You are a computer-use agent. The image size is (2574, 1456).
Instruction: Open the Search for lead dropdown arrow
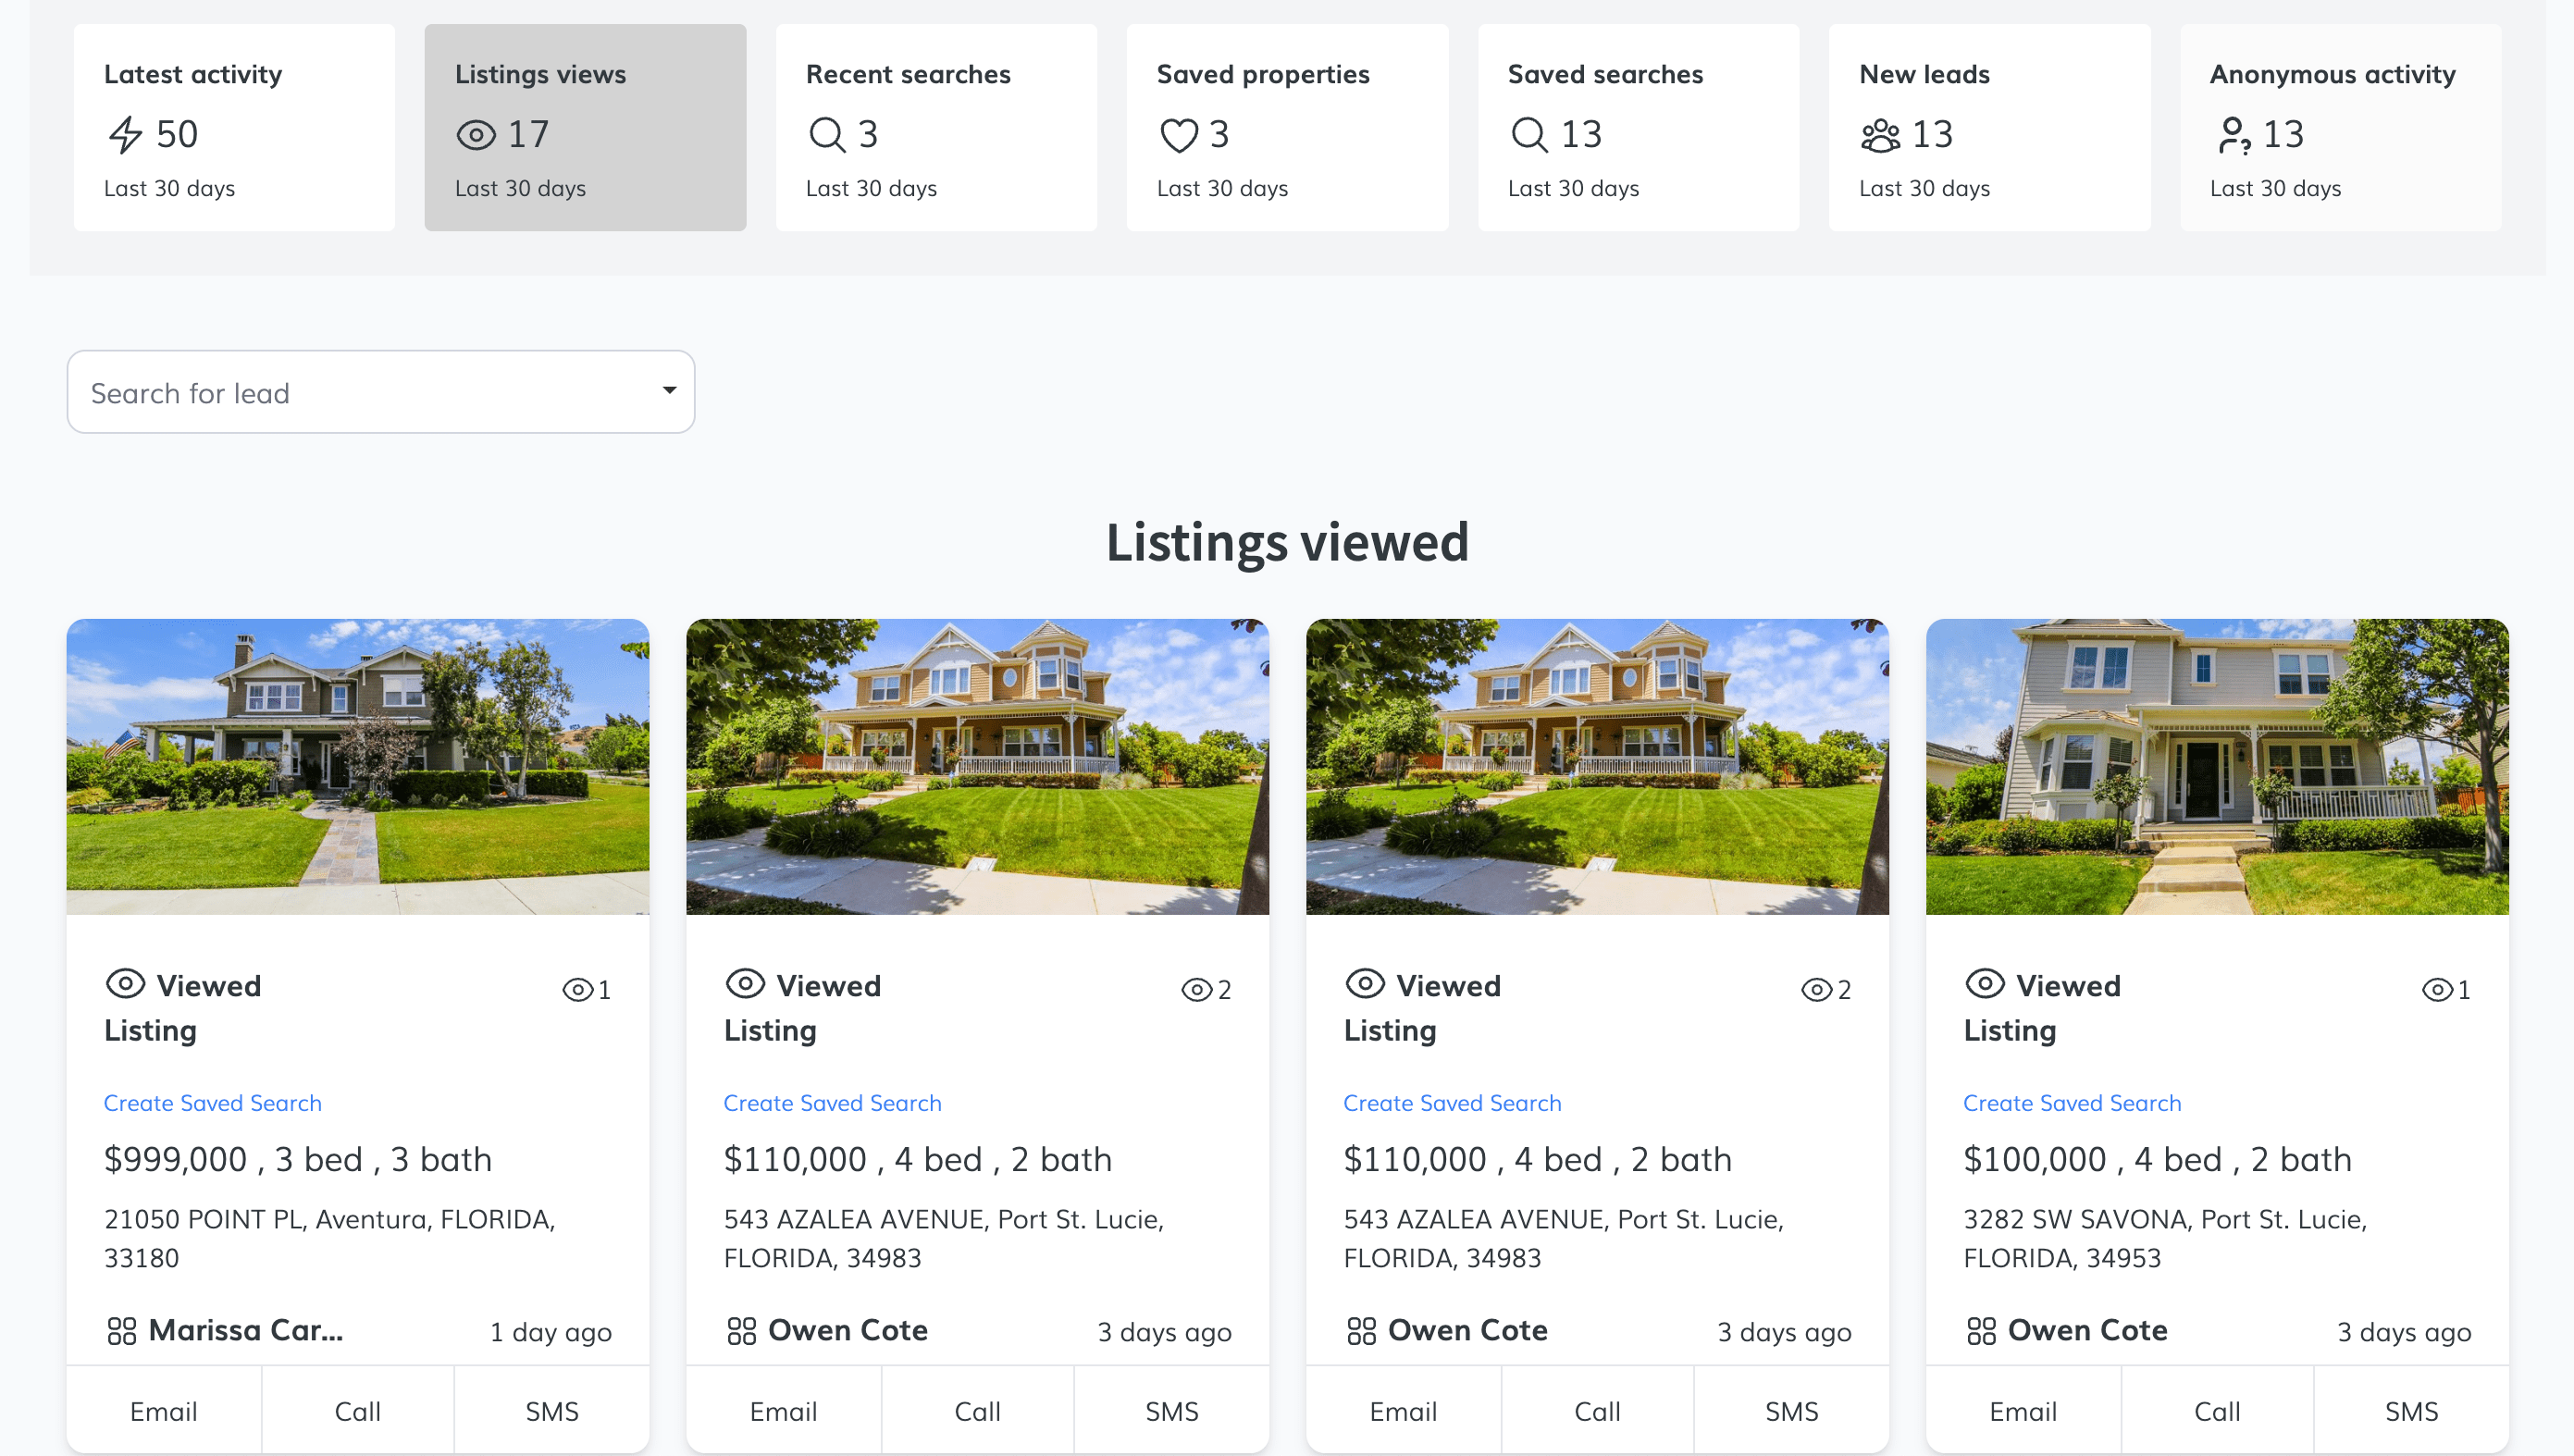tap(669, 390)
